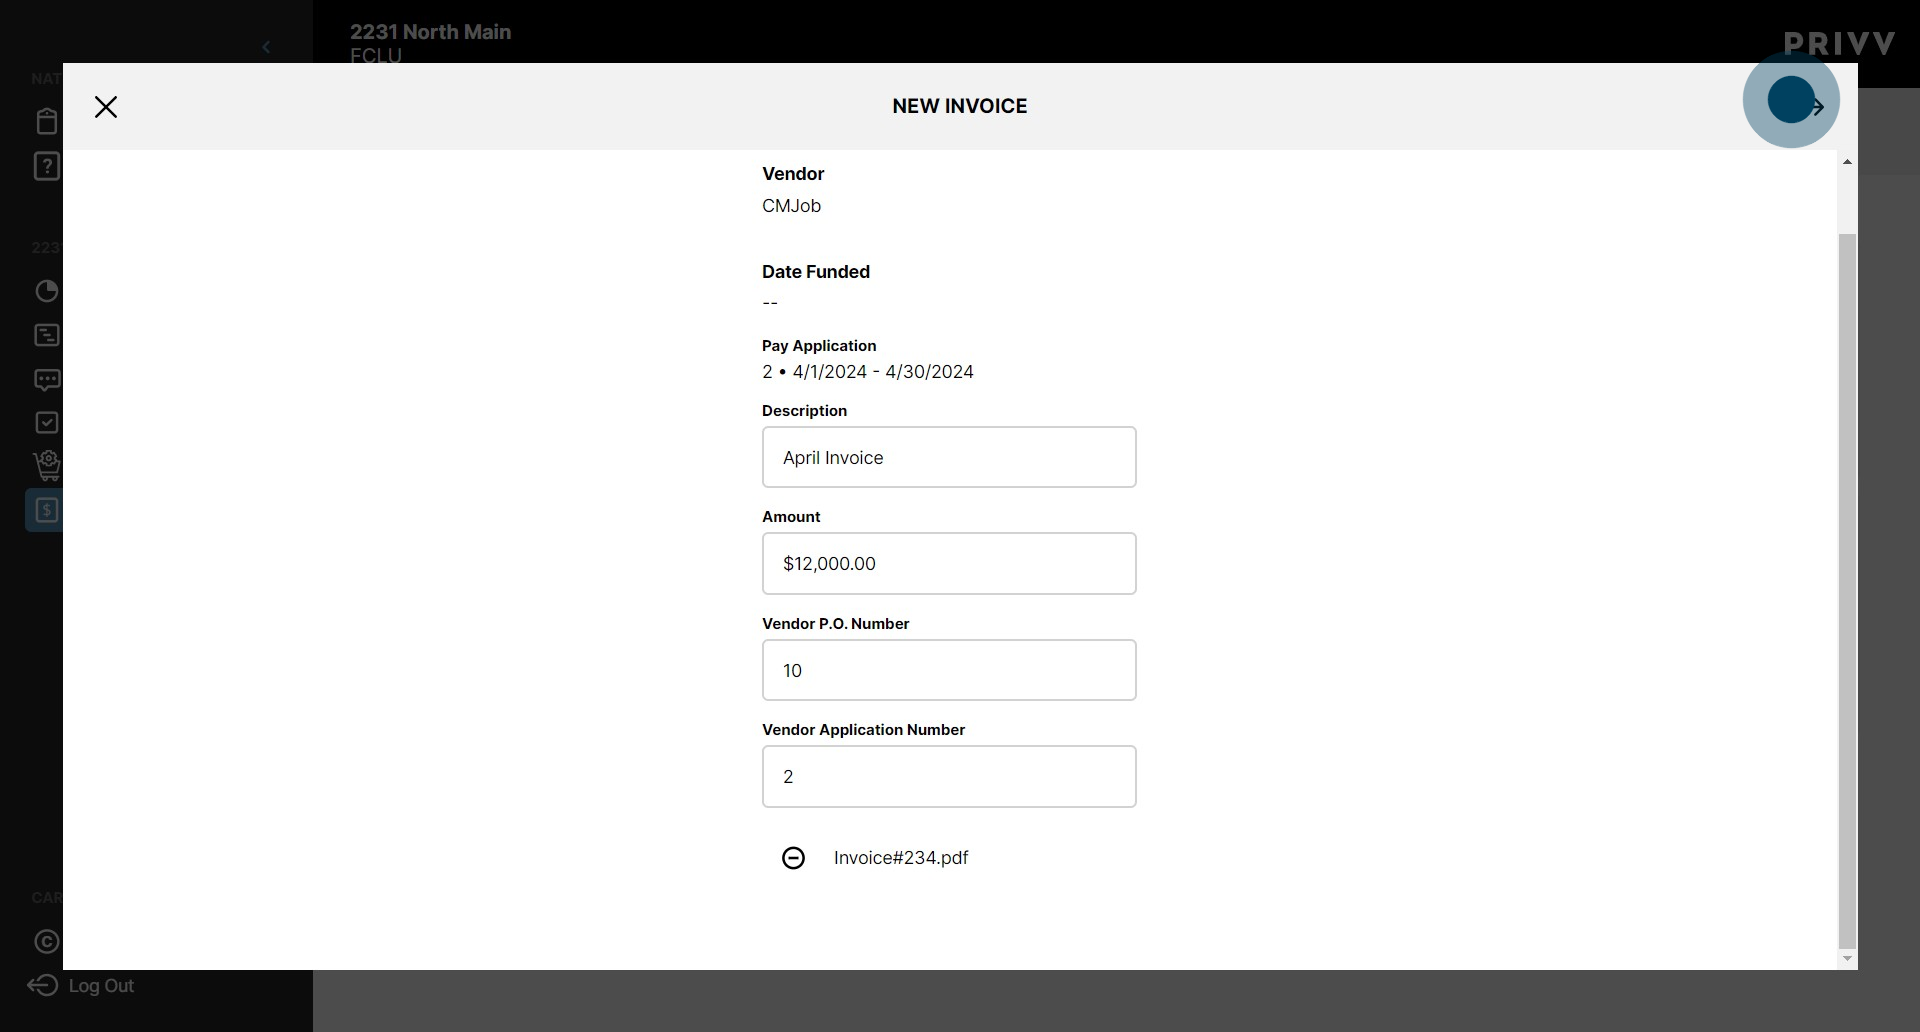Click the dialog vertical scrollbar thumb
This screenshot has height=1032, width=1920.
(x=1847, y=590)
